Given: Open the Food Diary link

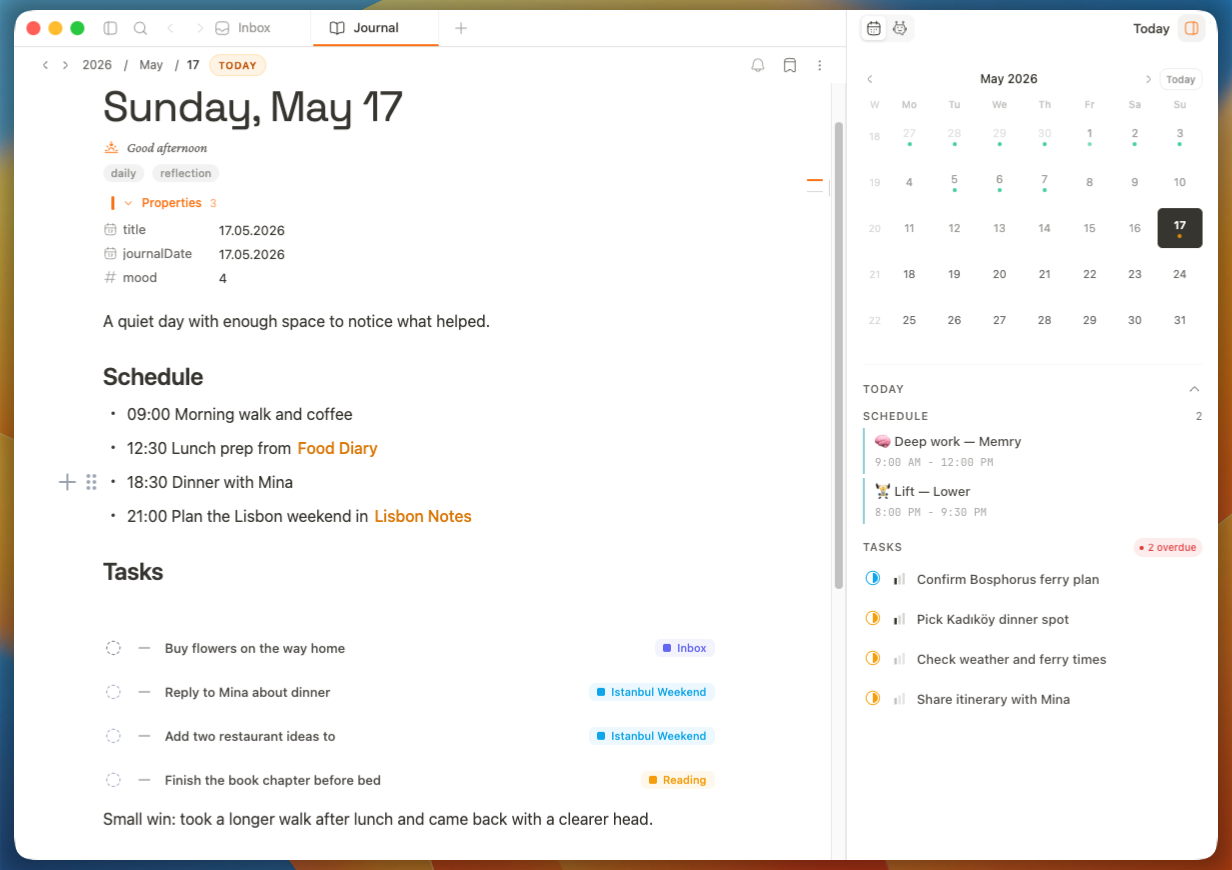Looking at the screenshot, I should coord(338,448).
